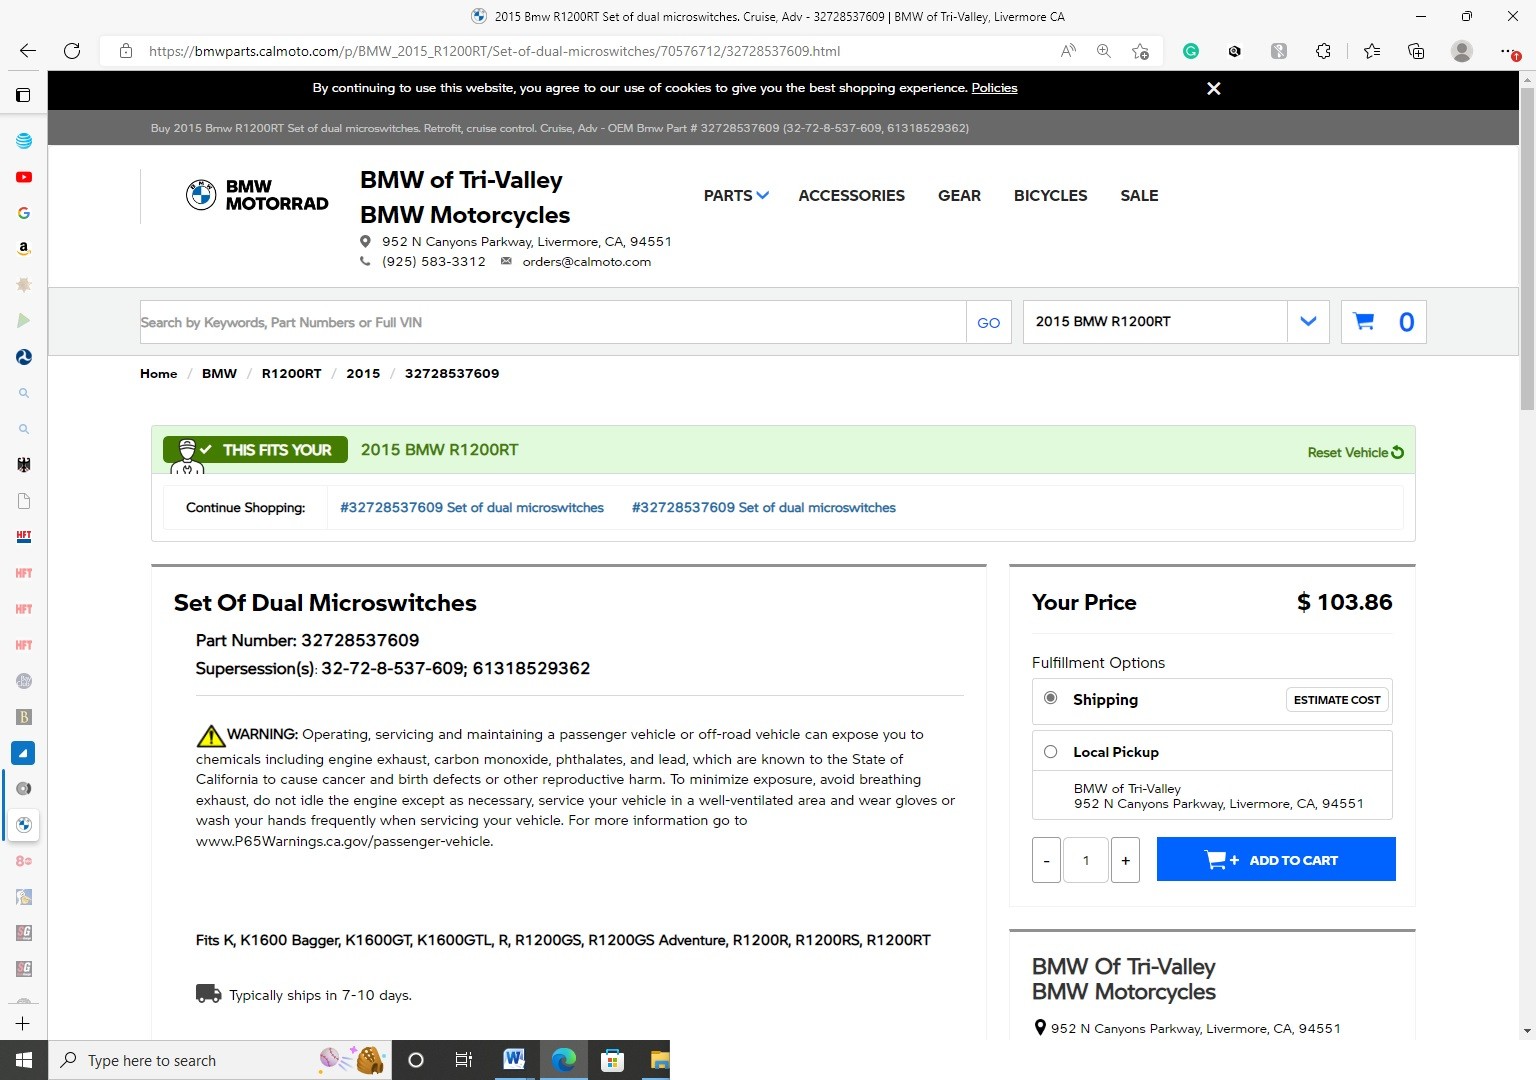Open the ACCESSORIES menu
1536x1080 pixels.
point(851,195)
